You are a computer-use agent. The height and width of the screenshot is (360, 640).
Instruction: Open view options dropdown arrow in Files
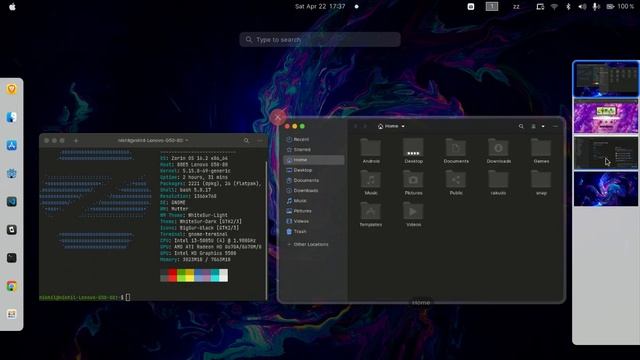pyautogui.click(x=543, y=127)
